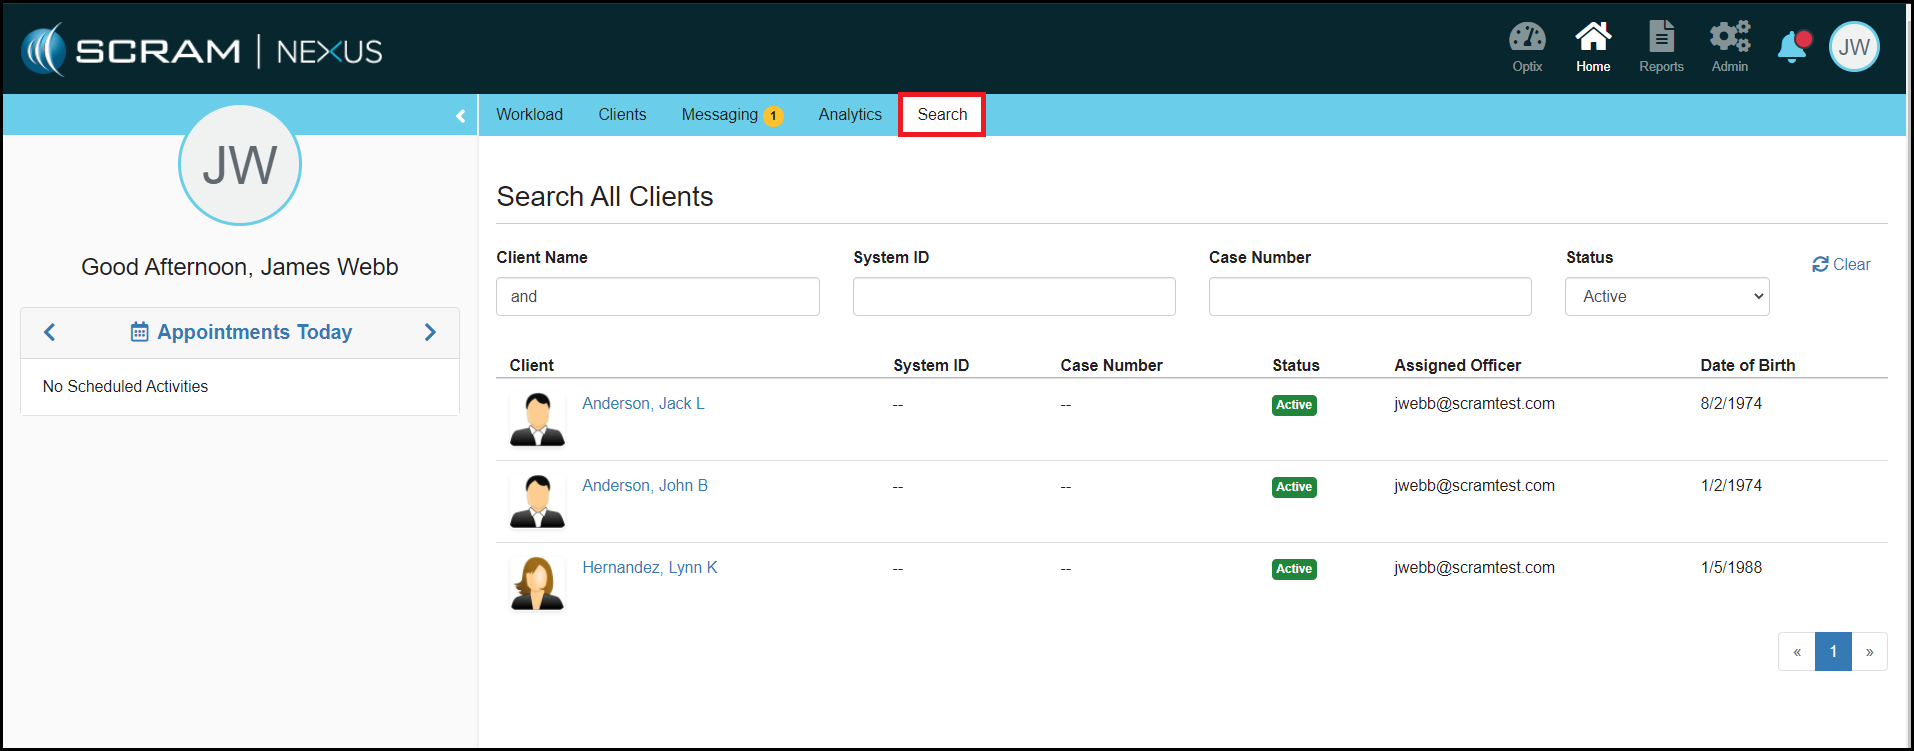Open client Anderson, Jack L
This screenshot has width=1914, height=751.
643,404
